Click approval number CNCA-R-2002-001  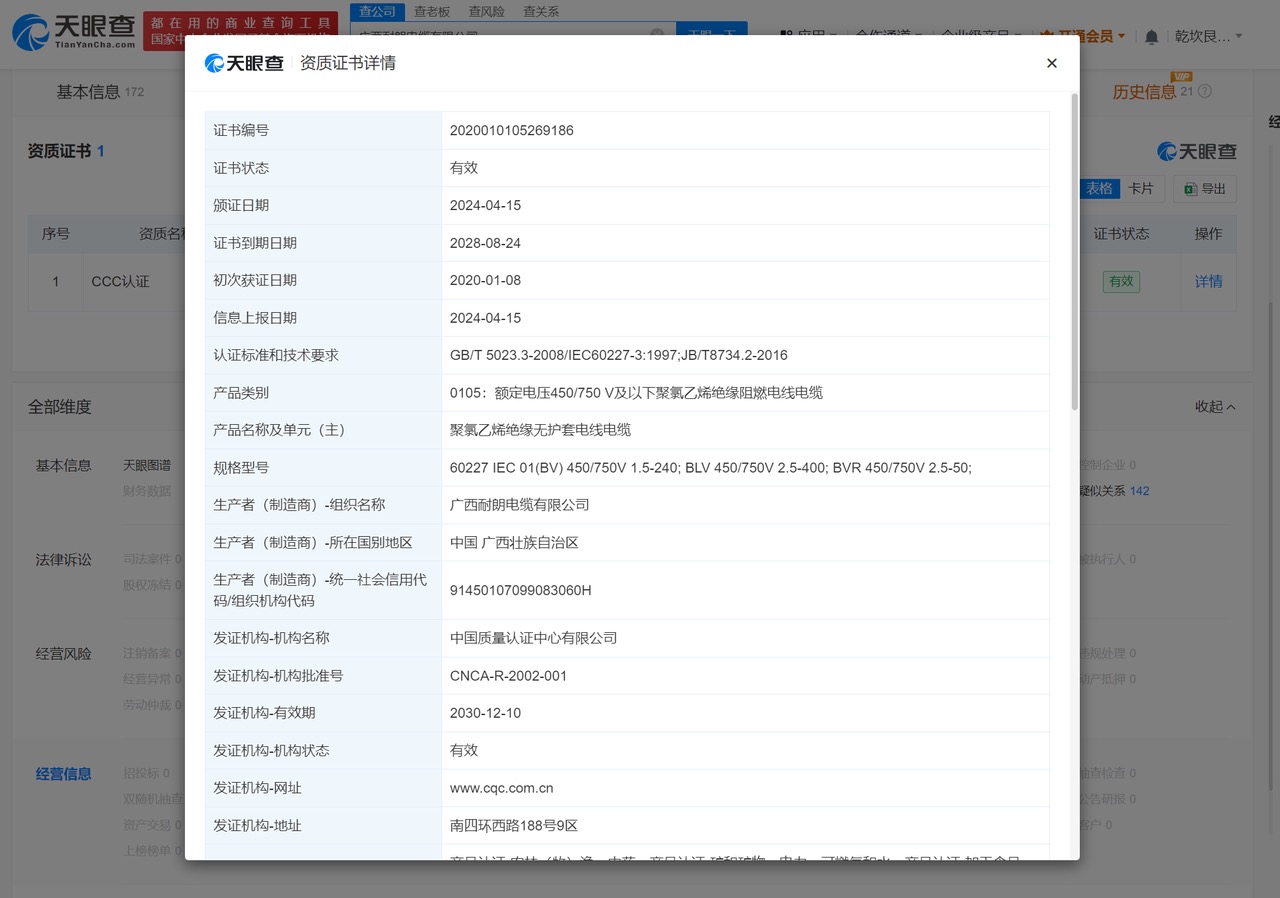click(508, 676)
